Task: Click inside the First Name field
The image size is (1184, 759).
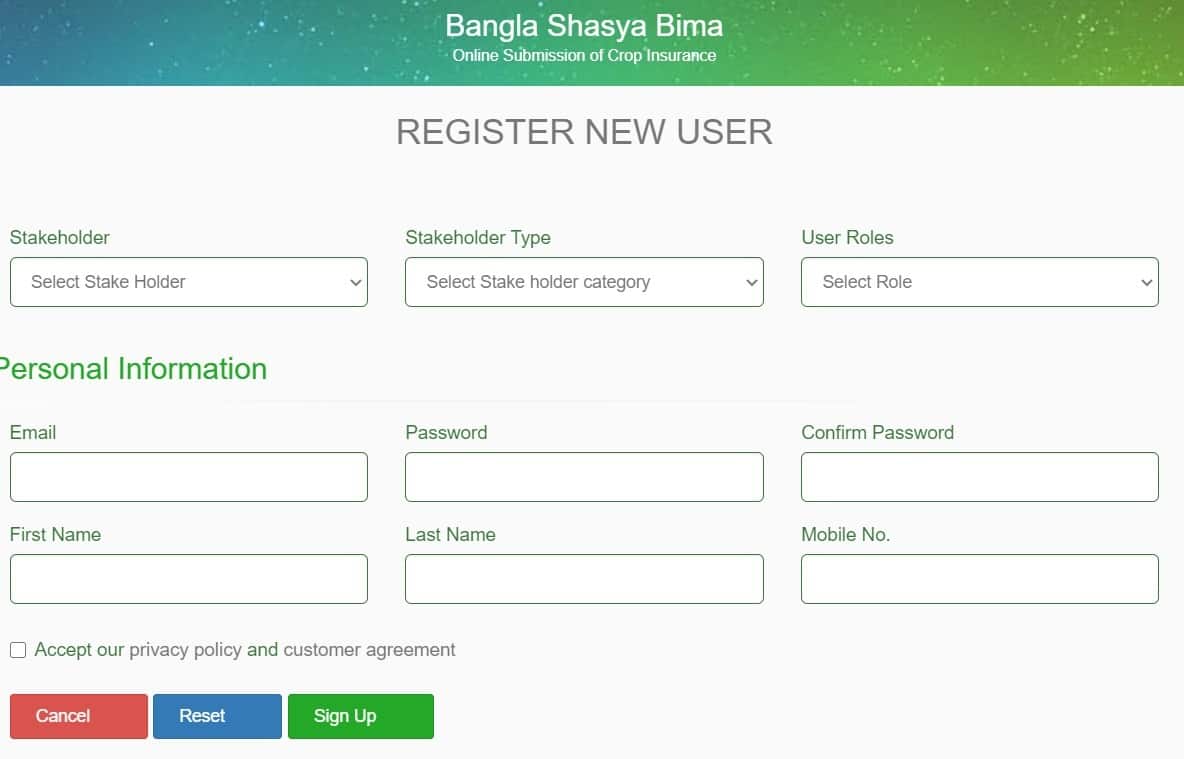Action: [x=188, y=579]
